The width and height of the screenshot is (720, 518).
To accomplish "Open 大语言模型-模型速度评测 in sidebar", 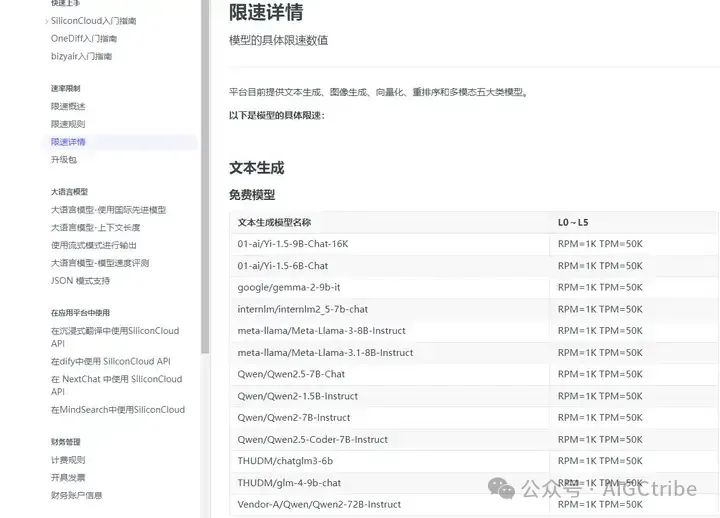I will pyautogui.click(x=100, y=263).
